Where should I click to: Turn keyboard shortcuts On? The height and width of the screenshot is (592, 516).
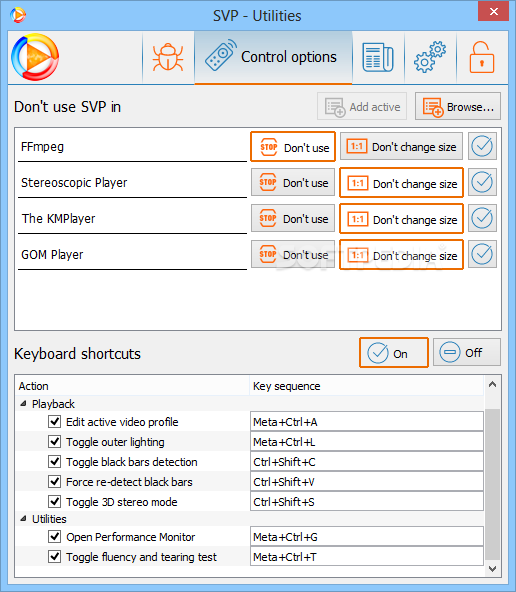(x=394, y=353)
